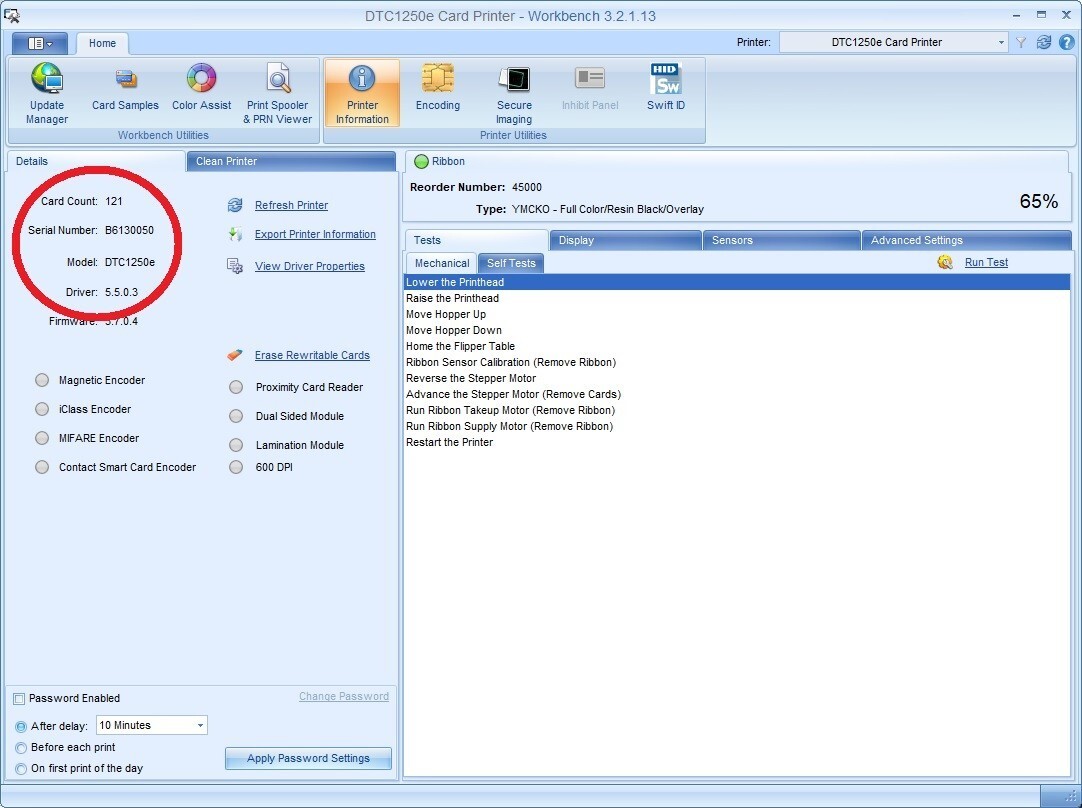The width and height of the screenshot is (1082, 808).
Task: Switch to the Clean Printer tab
Action: (290, 161)
